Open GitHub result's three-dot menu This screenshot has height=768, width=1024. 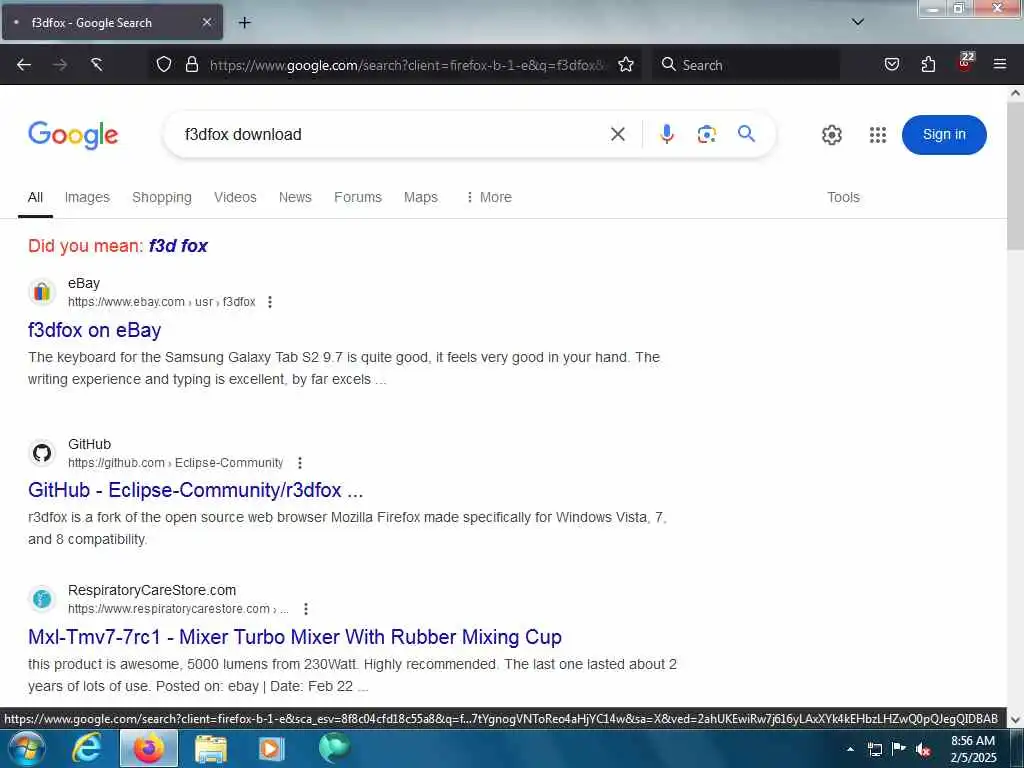pyautogui.click(x=300, y=462)
